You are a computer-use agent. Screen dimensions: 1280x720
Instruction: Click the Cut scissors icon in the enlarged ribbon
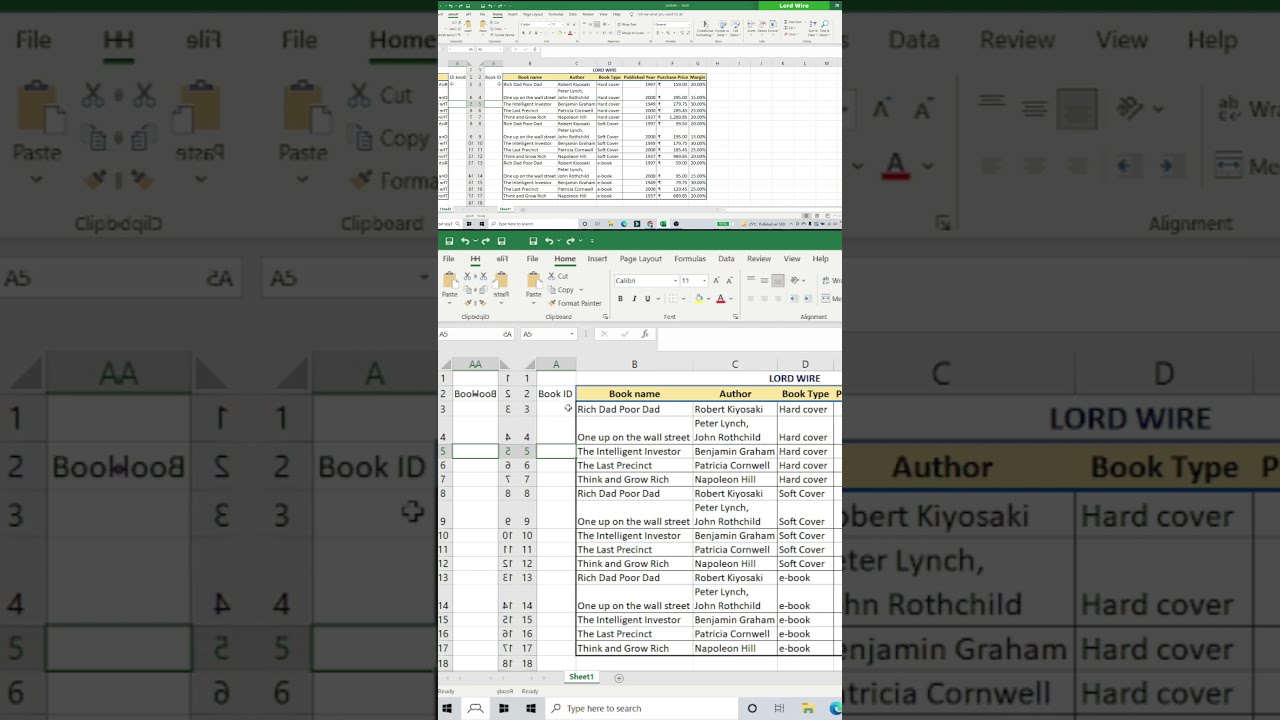pos(552,276)
